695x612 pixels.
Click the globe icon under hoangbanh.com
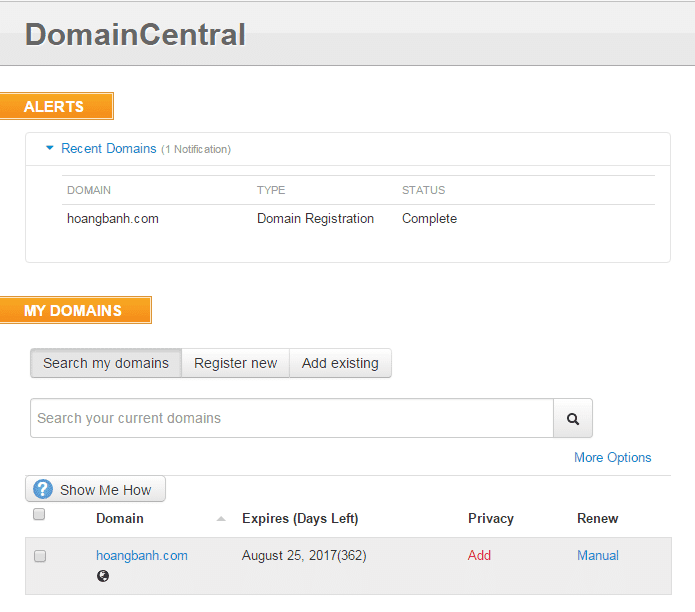pos(103,576)
